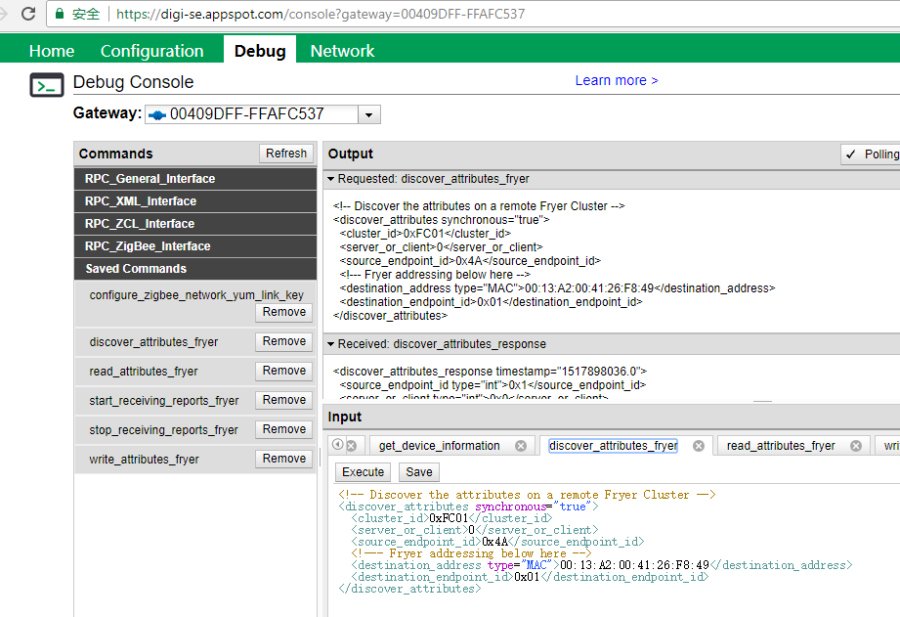The image size is (900, 617).
Task: Load start_receiving_reports_fryer saved command
Action: (164, 401)
